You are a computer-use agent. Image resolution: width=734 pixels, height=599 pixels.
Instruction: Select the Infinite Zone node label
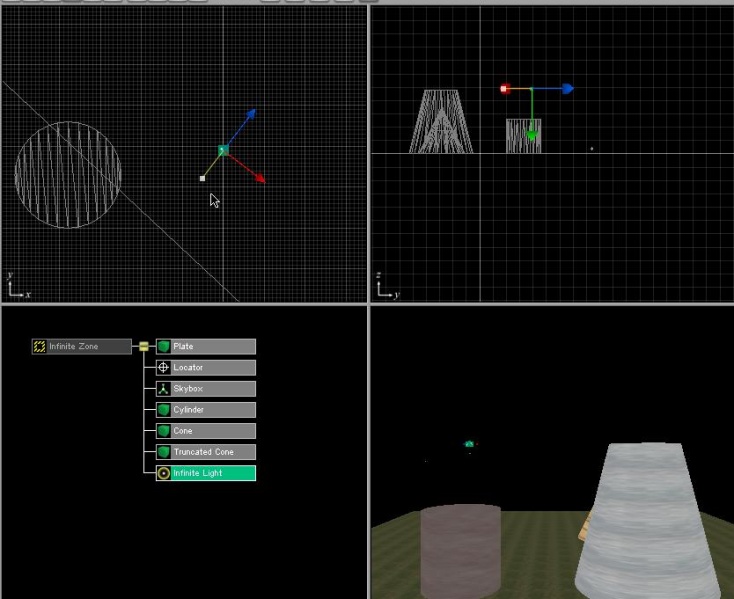pos(75,347)
